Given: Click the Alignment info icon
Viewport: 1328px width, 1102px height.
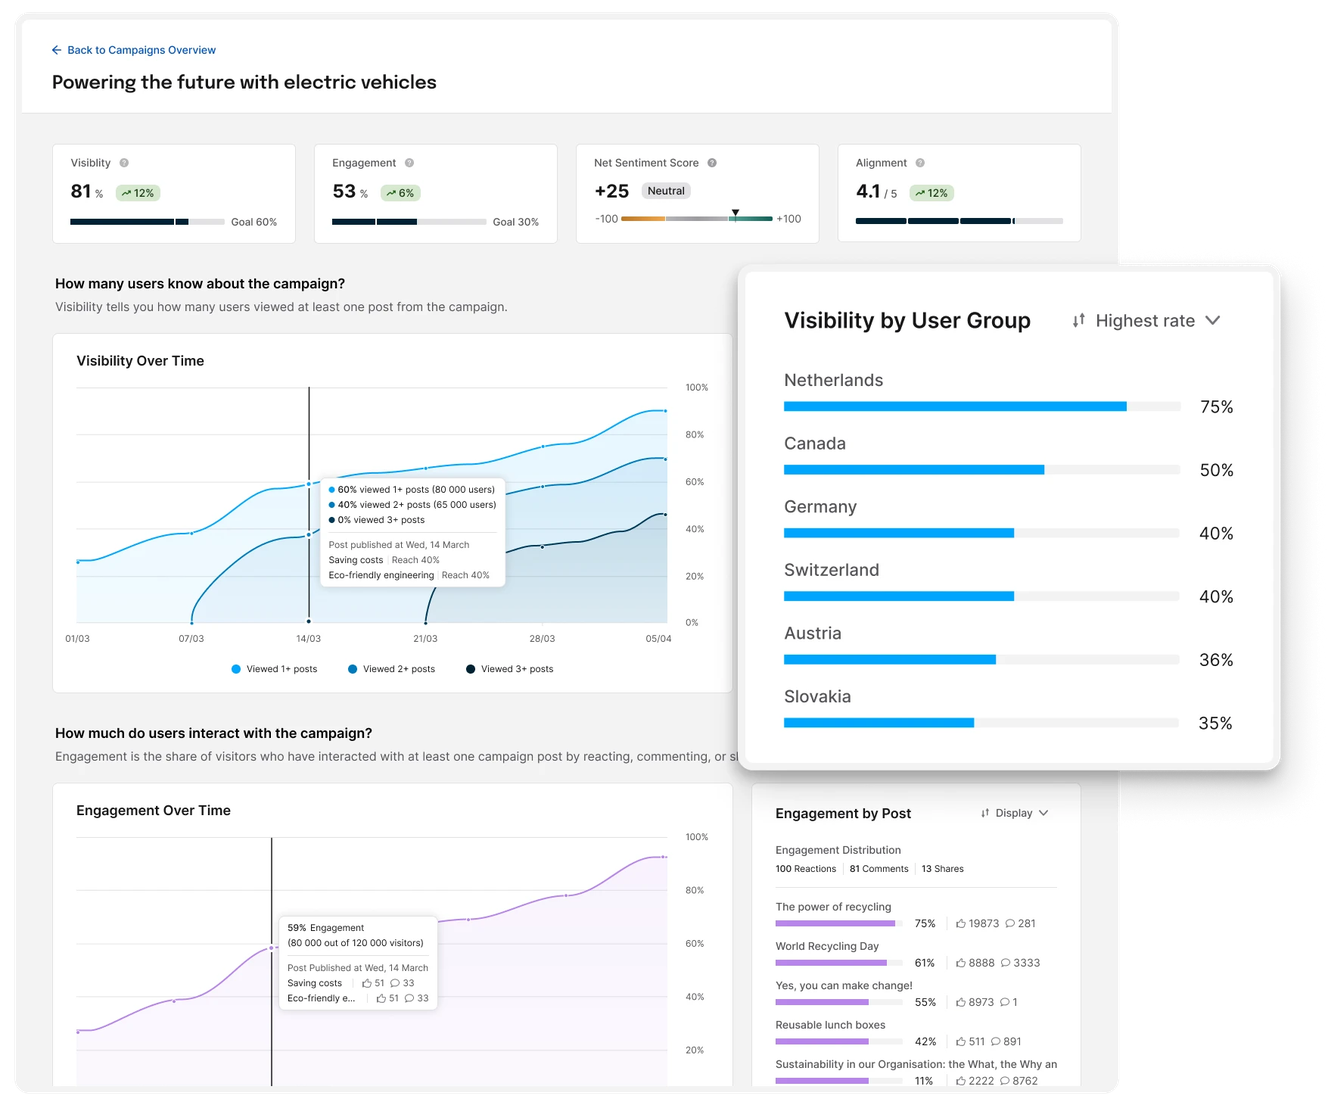Looking at the screenshot, I should 919,162.
